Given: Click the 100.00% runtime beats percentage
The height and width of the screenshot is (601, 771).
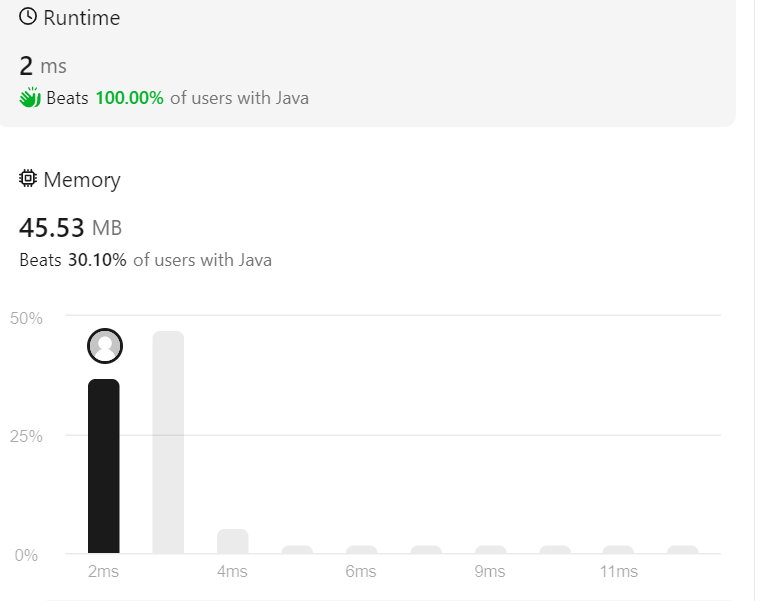Looking at the screenshot, I should tap(129, 98).
